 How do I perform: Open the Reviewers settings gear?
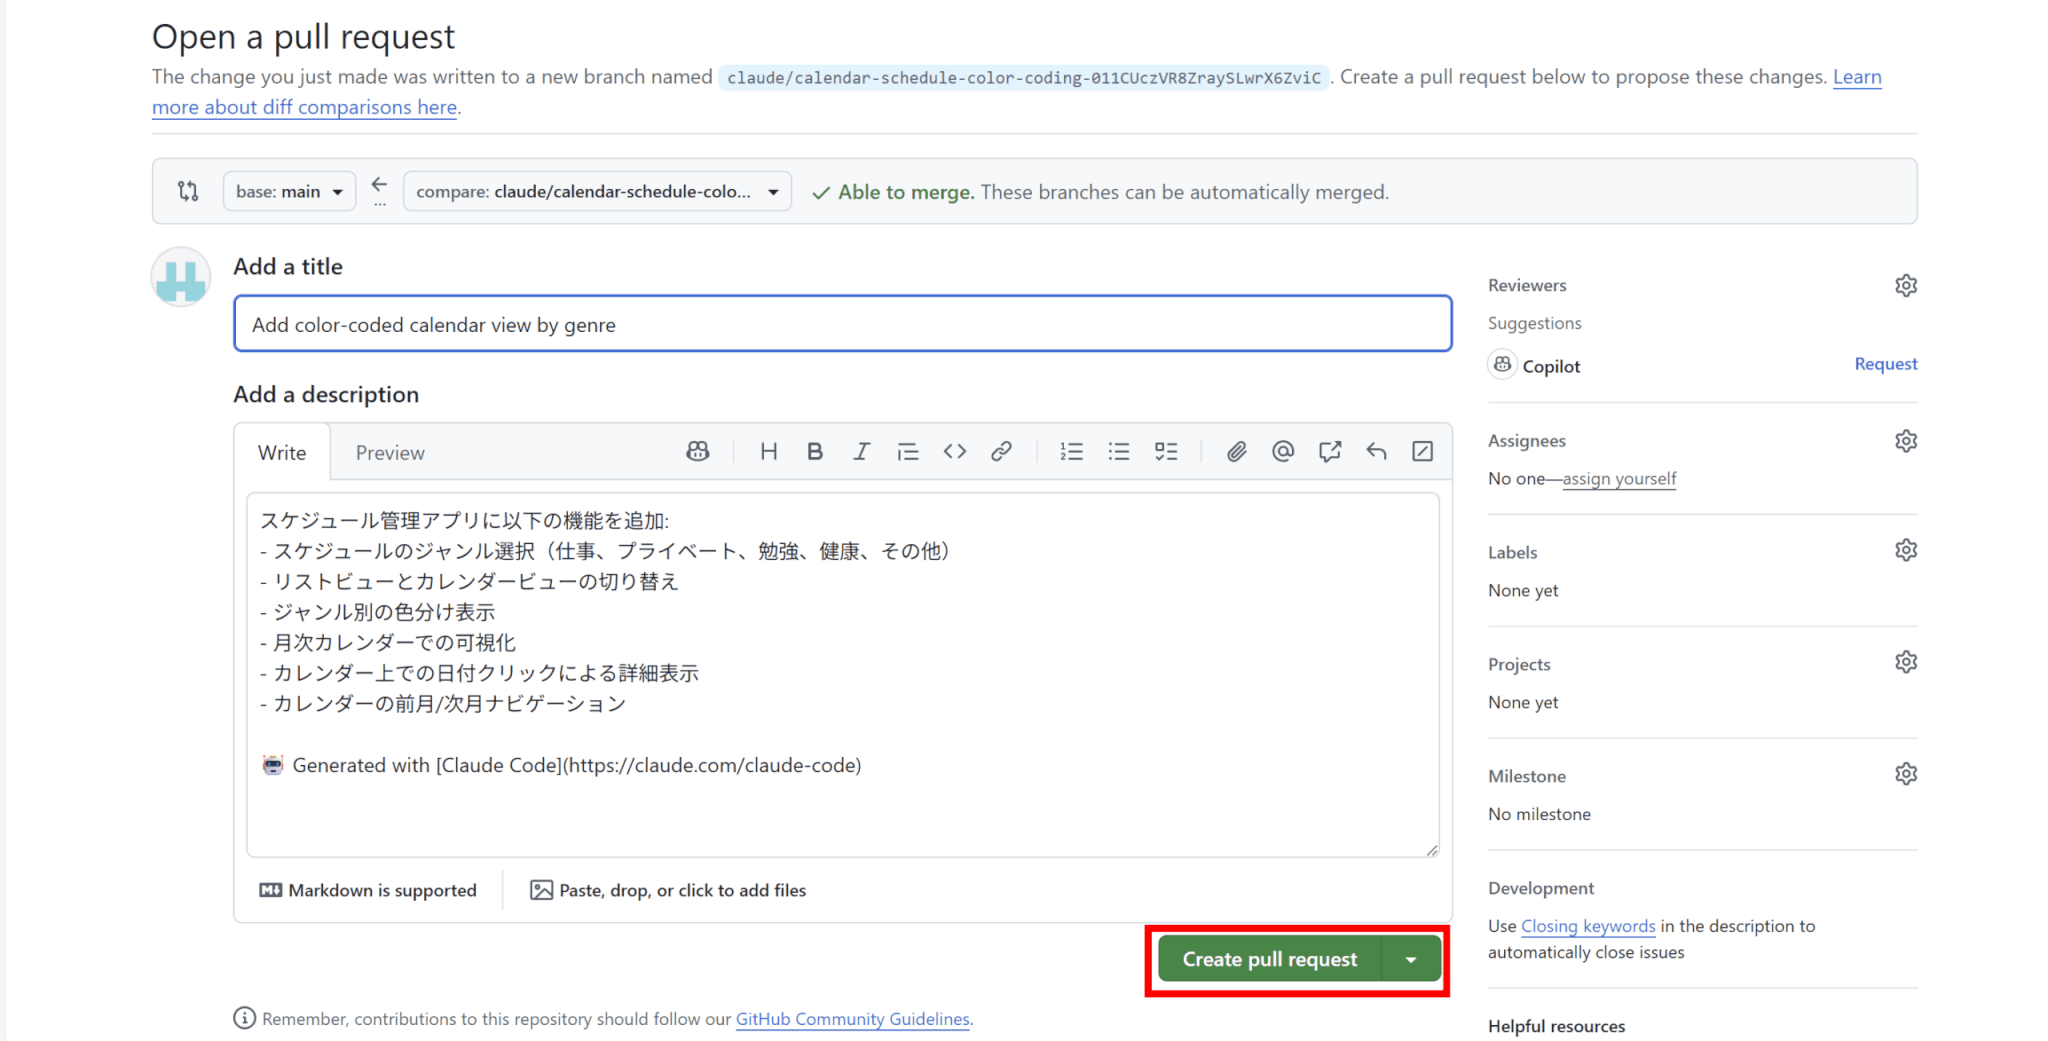click(1905, 286)
